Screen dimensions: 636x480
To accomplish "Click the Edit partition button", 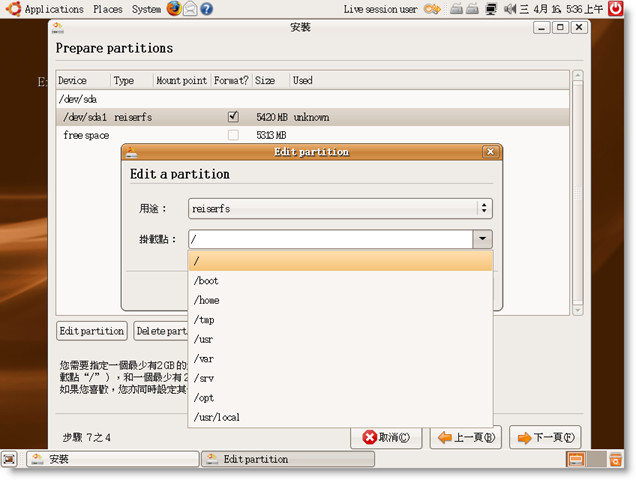I will 92,331.
